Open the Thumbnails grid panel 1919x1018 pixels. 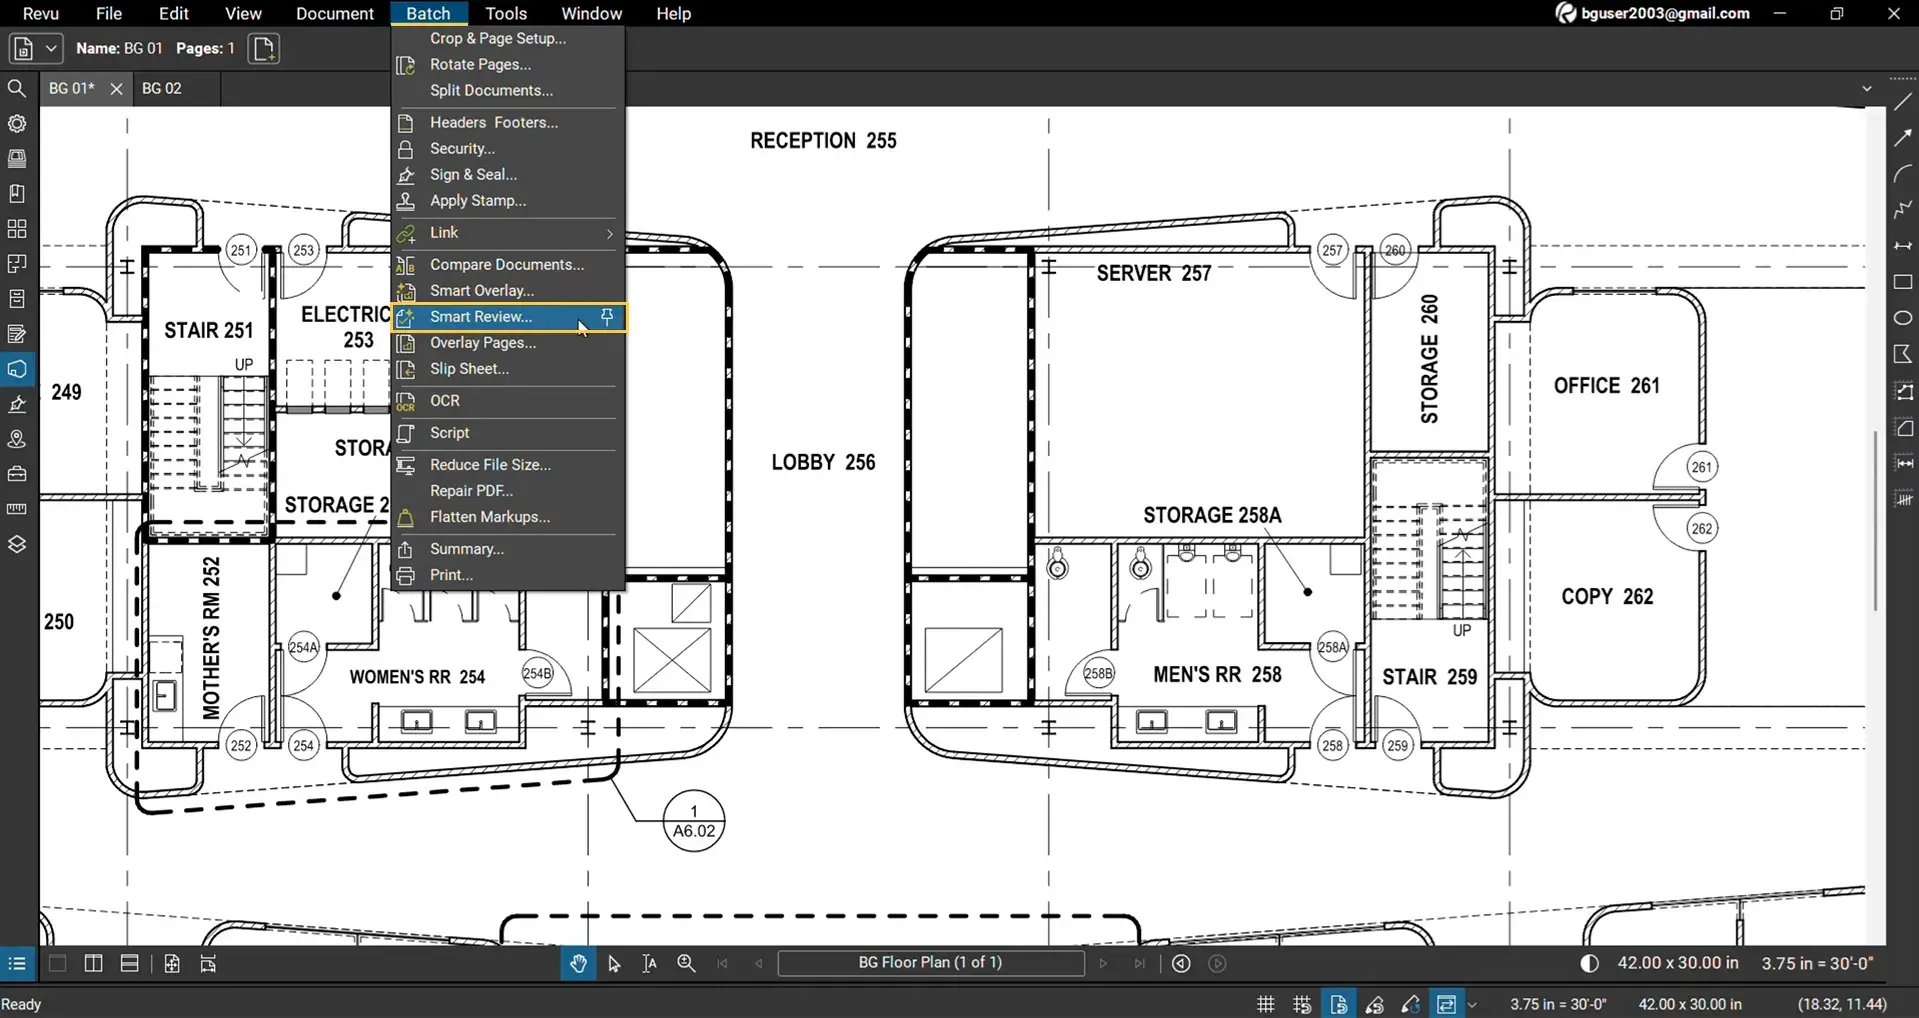(17, 229)
